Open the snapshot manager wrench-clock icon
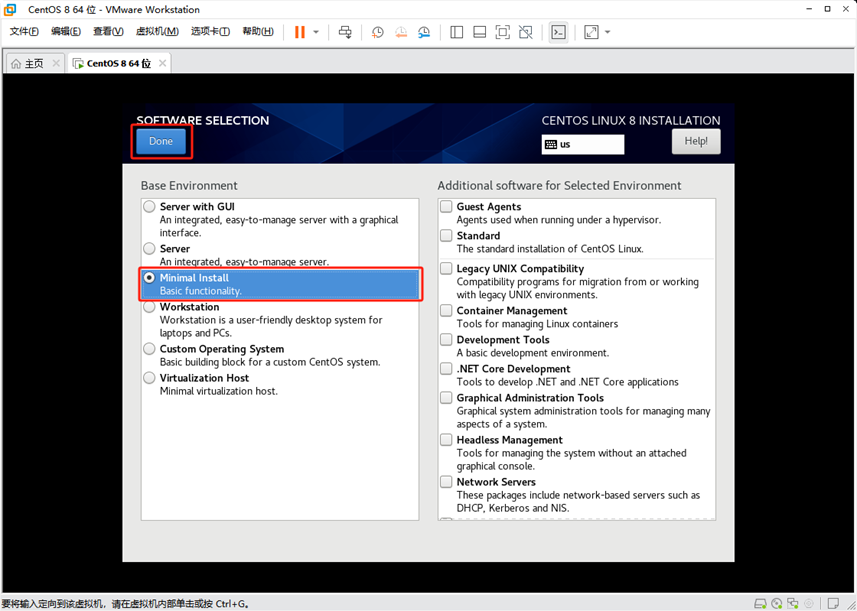The width and height of the screenshot is (857, 611). pyautogui.click(x=424, y=32)
